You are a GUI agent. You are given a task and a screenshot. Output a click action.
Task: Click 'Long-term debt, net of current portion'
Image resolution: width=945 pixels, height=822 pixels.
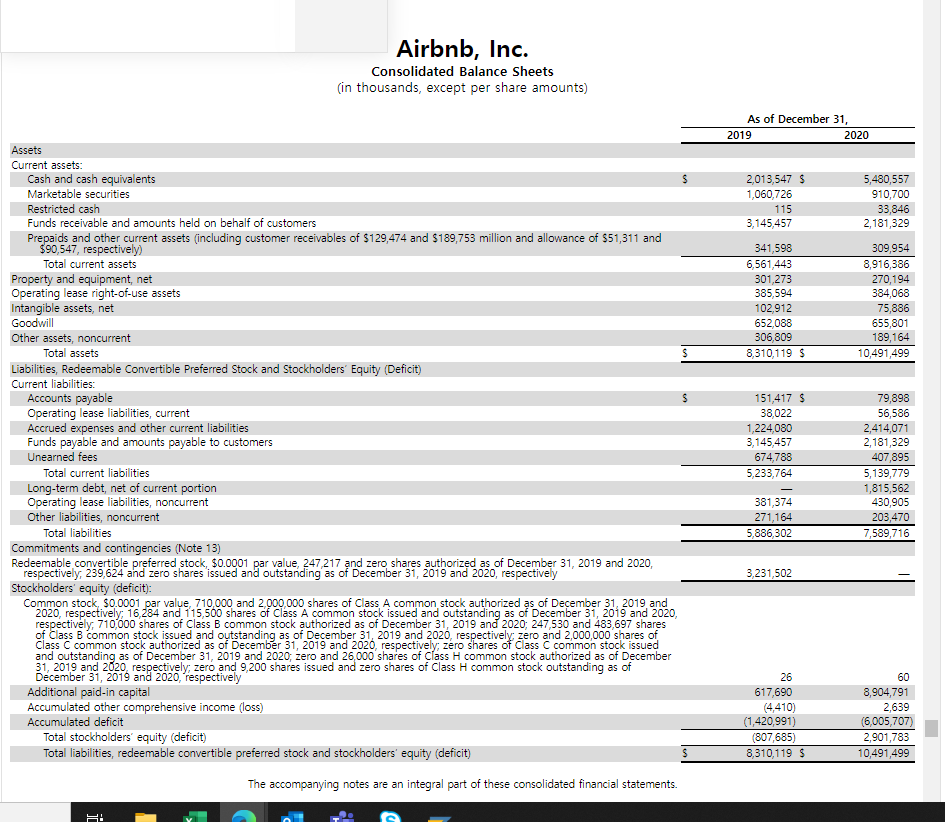coord(122,488)
